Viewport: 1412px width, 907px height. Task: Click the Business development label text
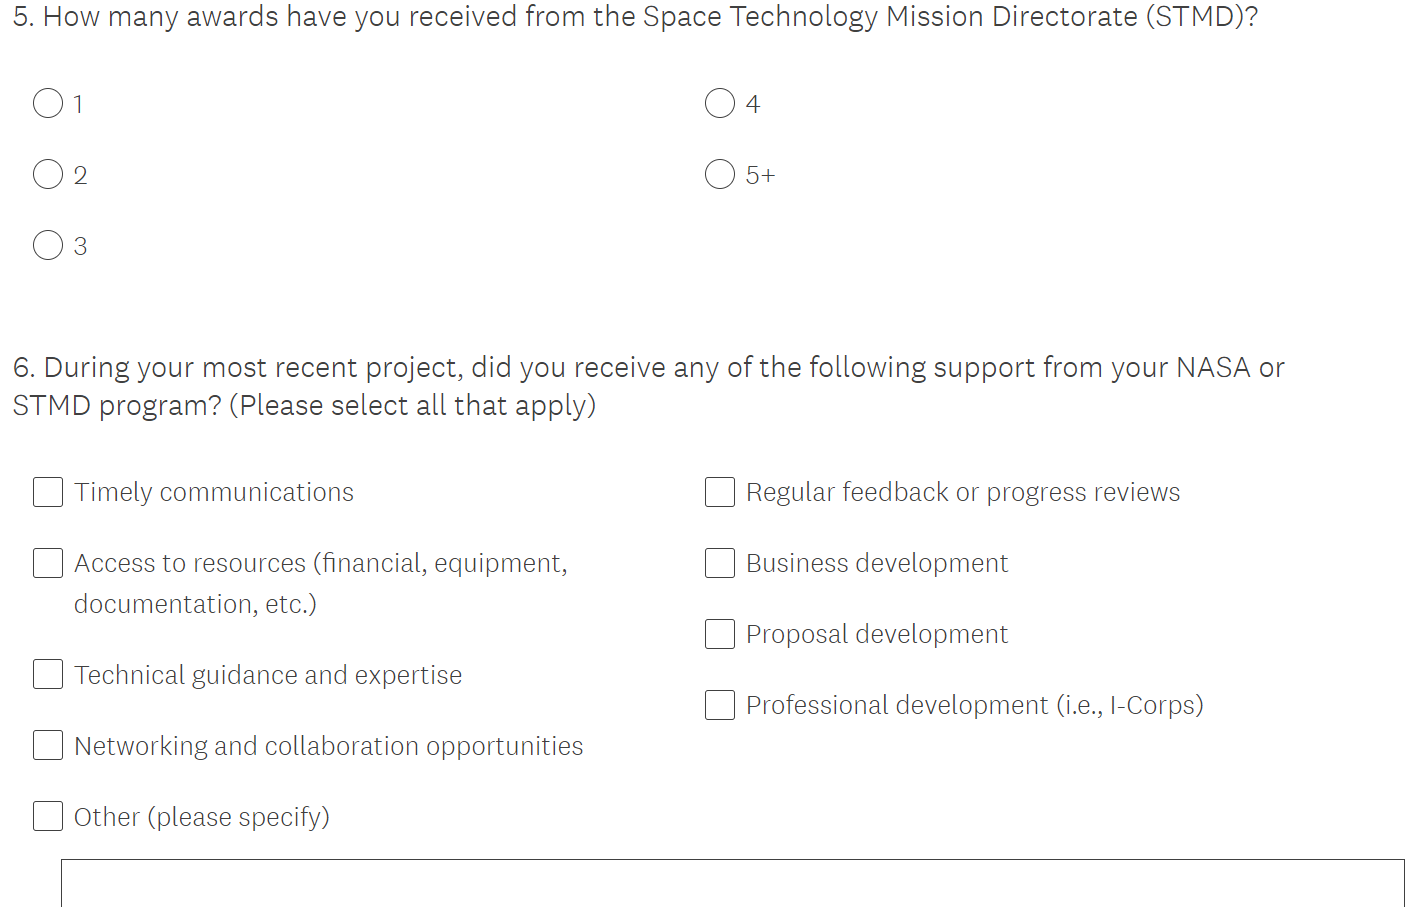877,563
